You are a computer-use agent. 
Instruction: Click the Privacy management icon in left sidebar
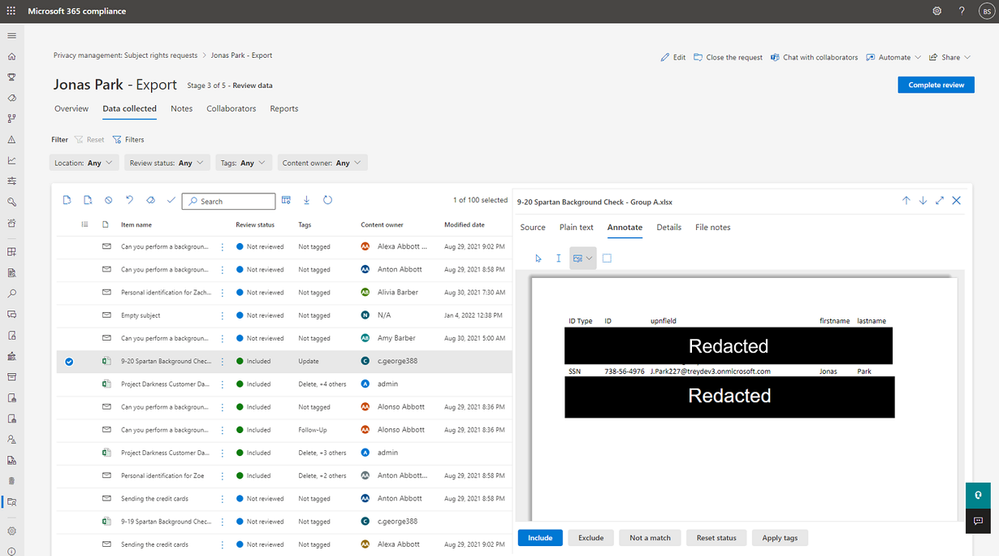pyautogui.click(x=11, y=502)
